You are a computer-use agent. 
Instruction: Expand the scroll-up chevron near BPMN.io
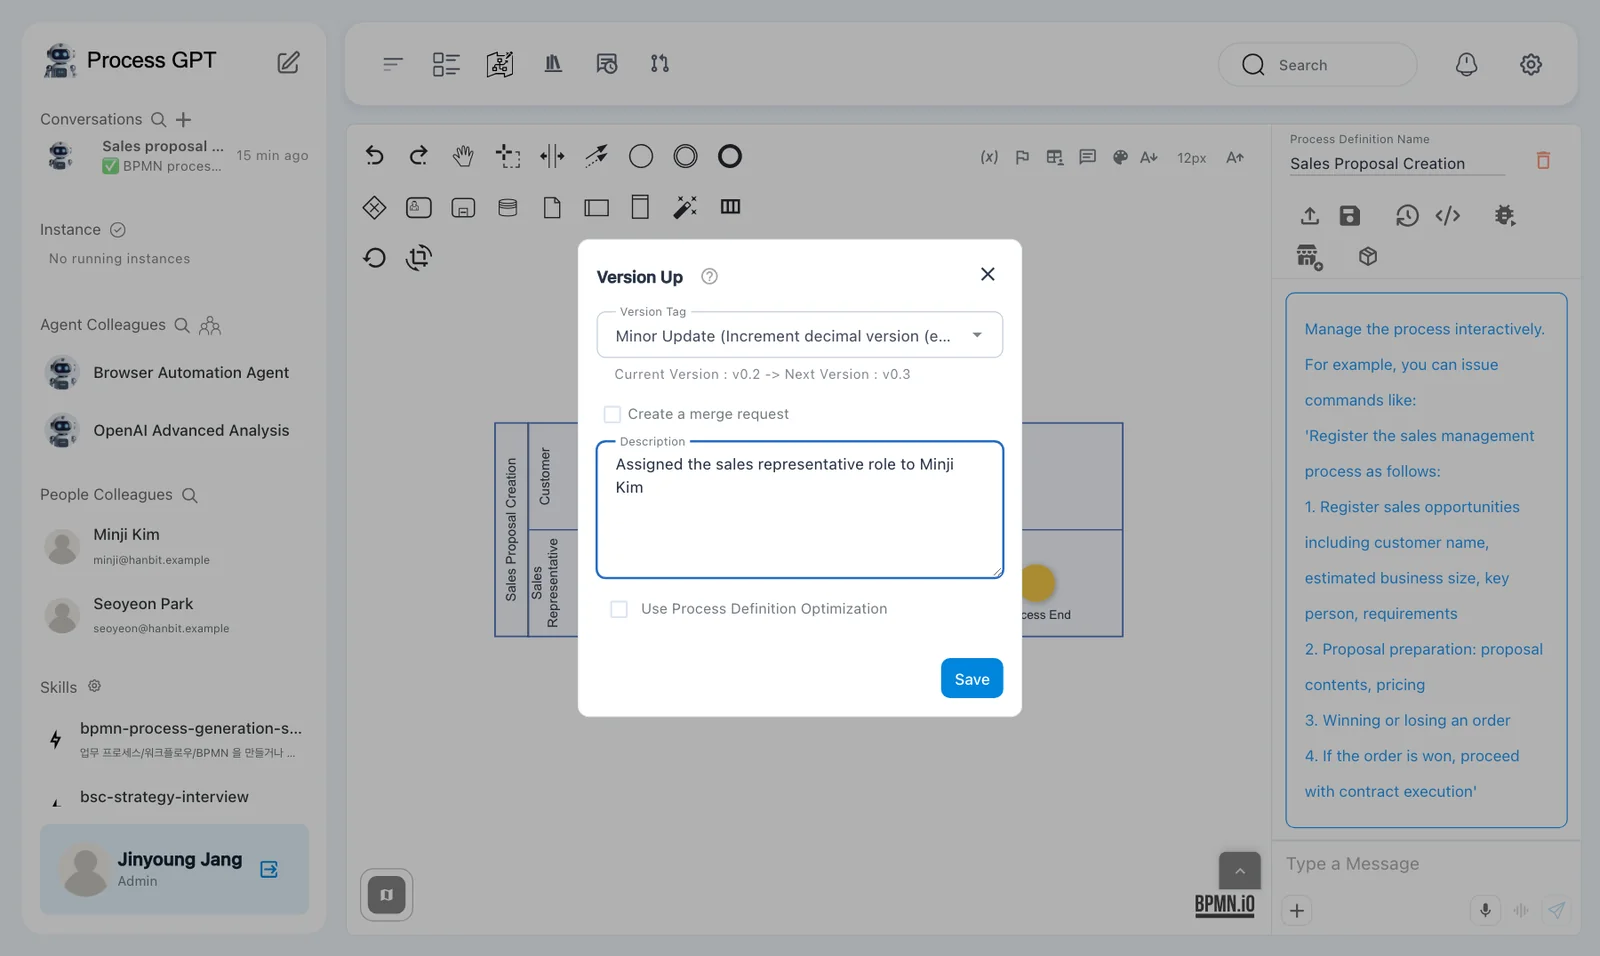(1240, 871)
